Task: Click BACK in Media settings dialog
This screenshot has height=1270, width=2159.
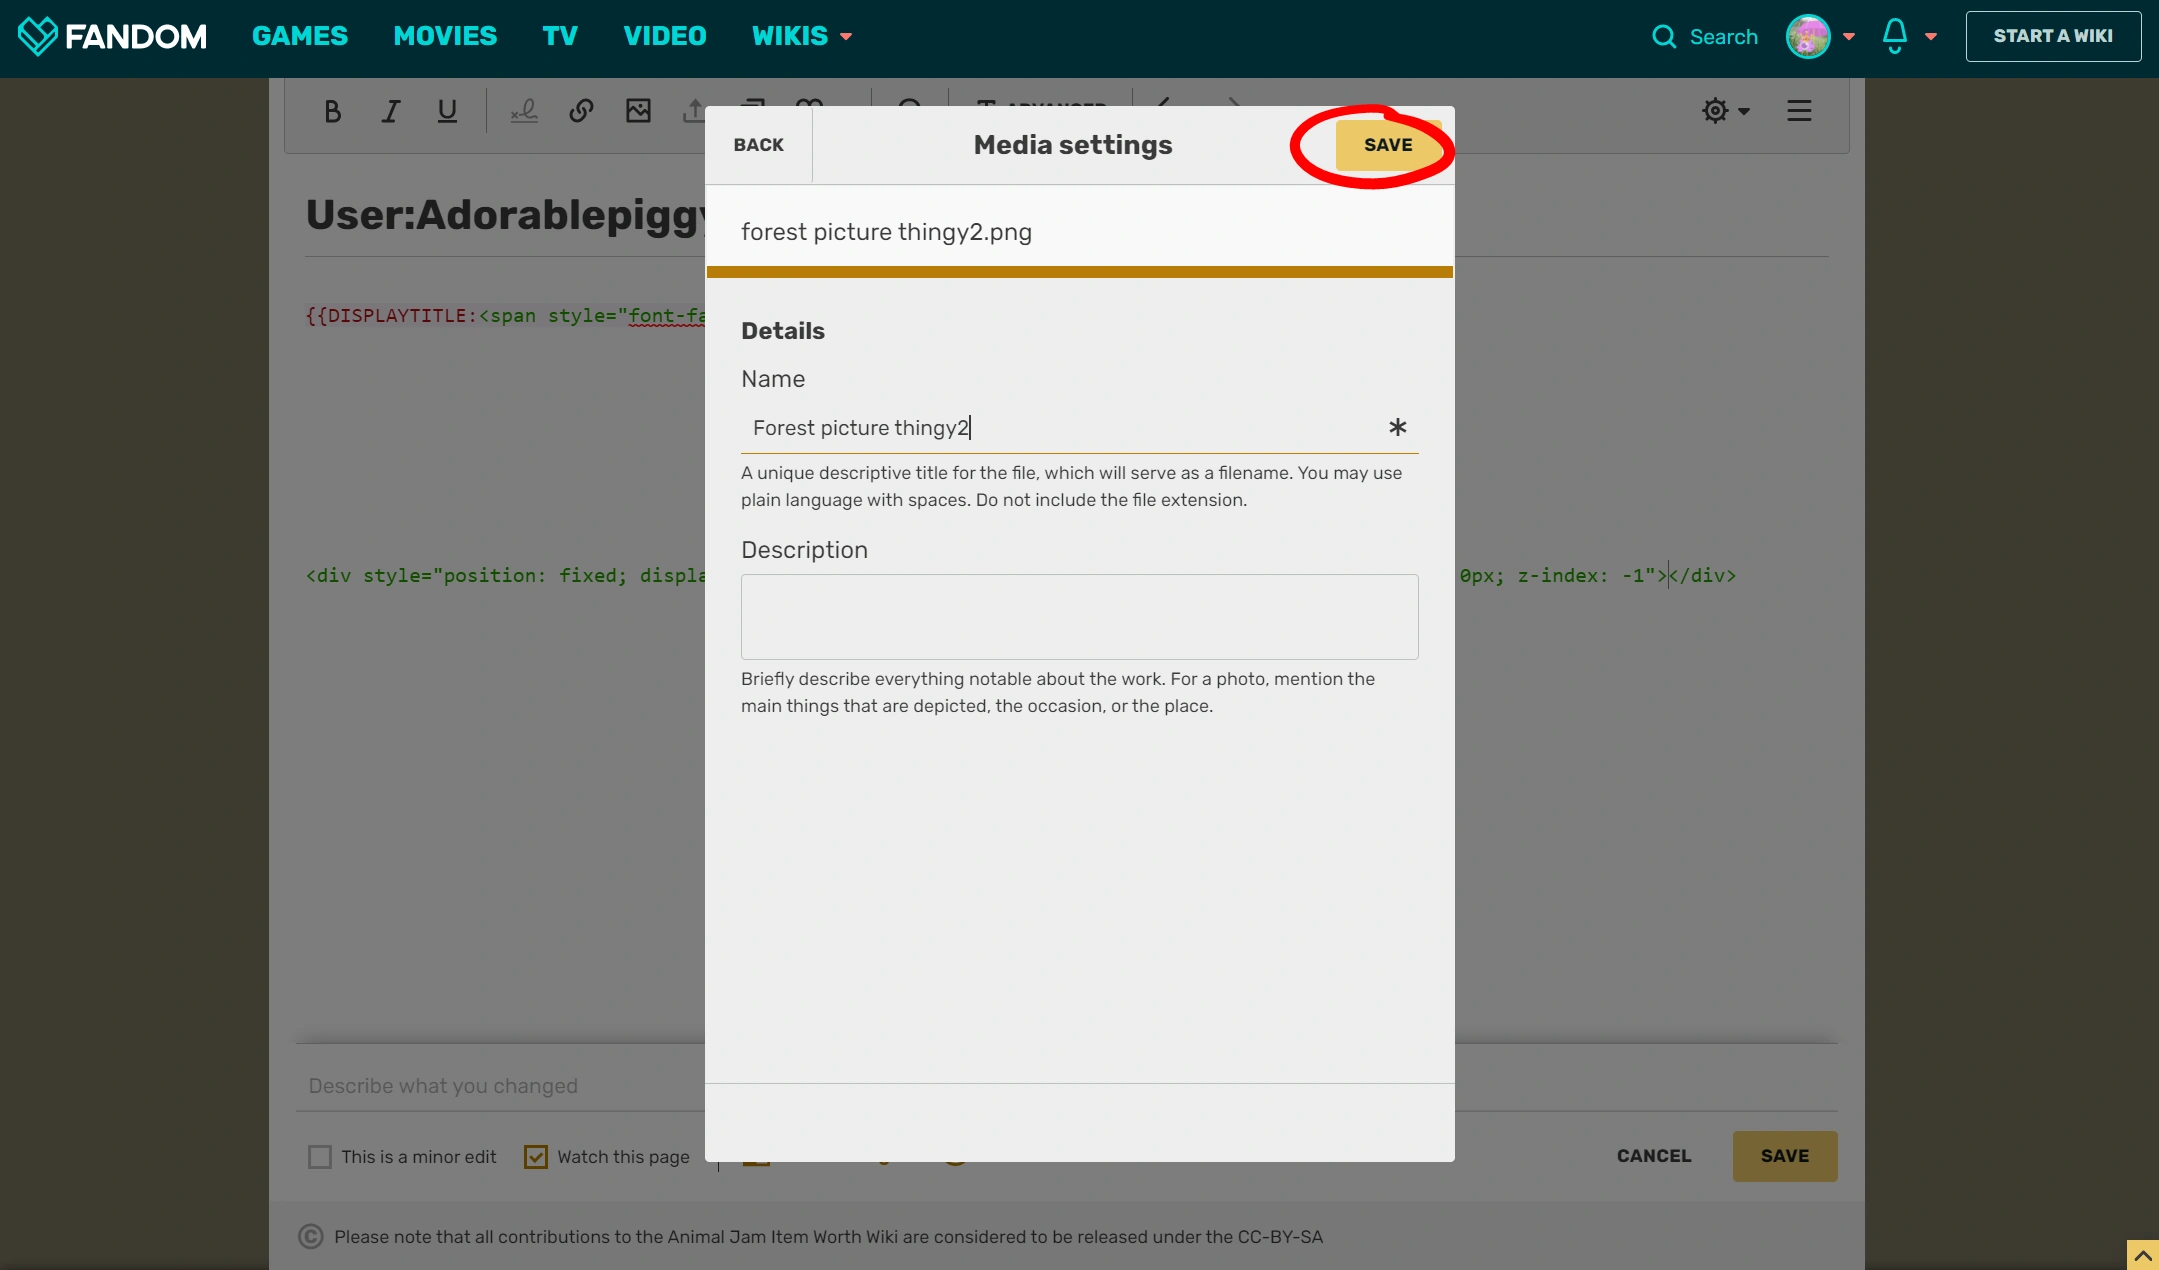Action: coord(758,145)
